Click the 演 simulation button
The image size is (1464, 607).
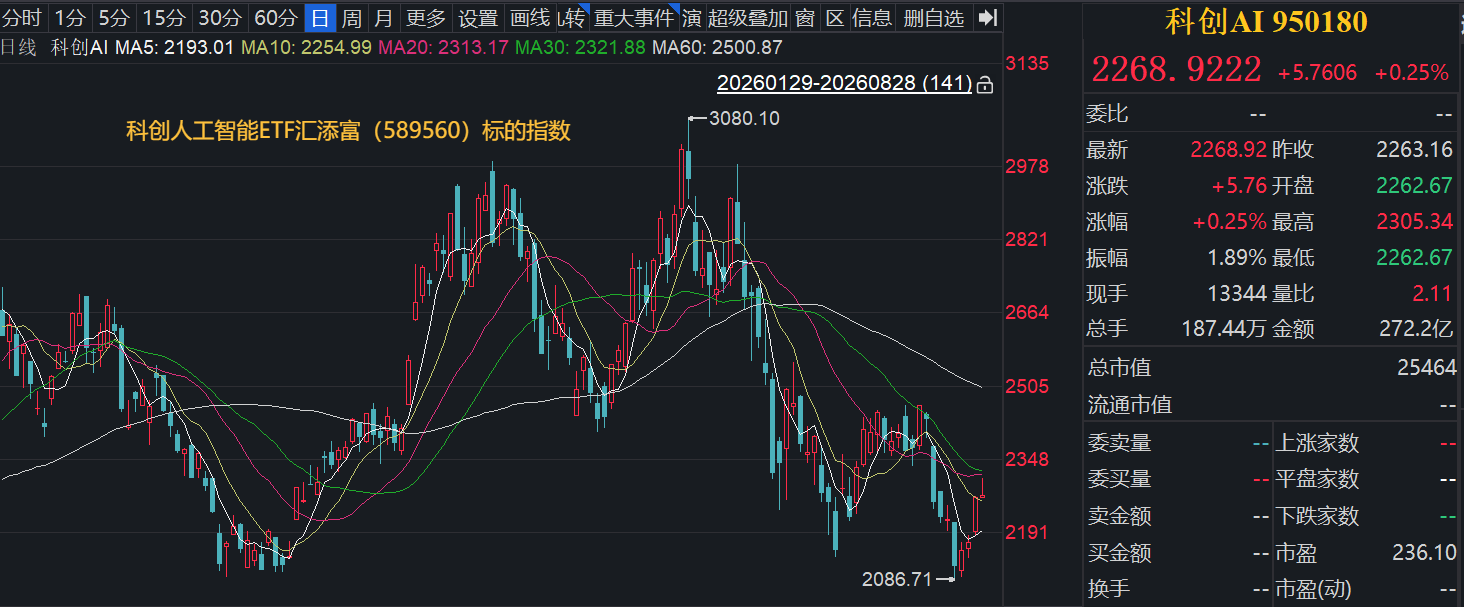pyautogui.click(x=692, y=17)
